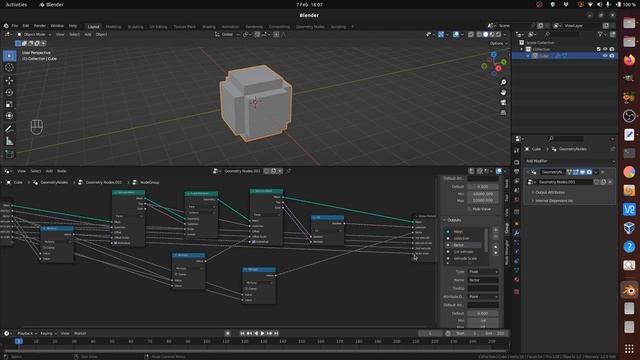The width and height of the screenshot is (640, 360).
Task: Open the Global transform orientation dropdown
Action: pos(227,35)
